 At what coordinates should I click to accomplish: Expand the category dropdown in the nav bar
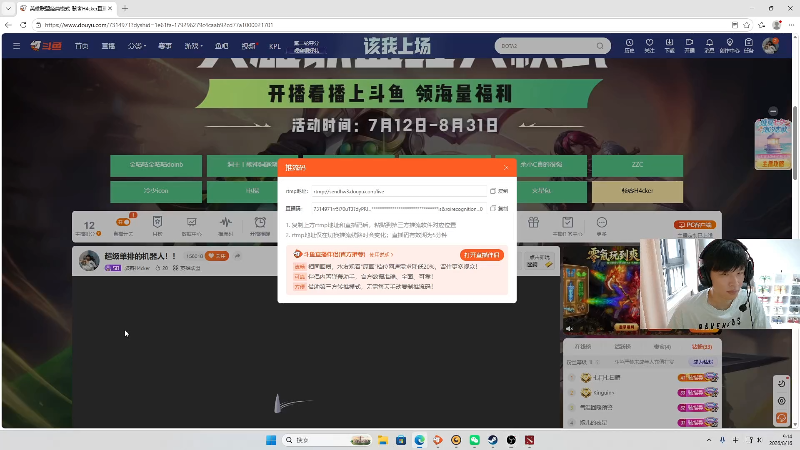tap(136, 46)
